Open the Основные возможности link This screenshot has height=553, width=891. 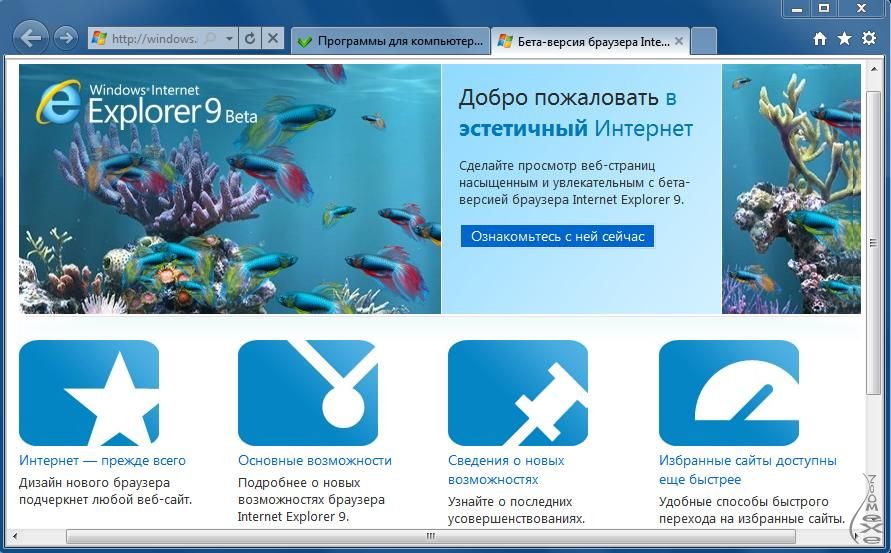(x=315, y=460)
